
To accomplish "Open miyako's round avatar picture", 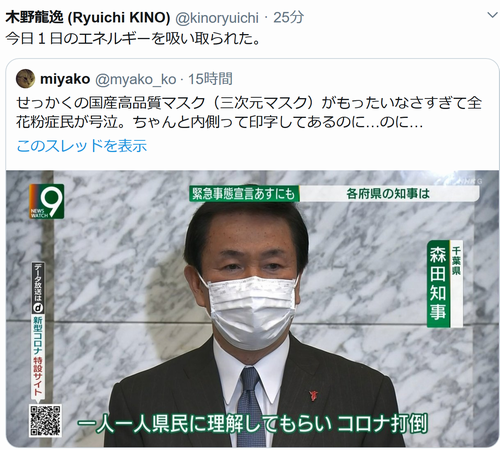I will point(25,79).
